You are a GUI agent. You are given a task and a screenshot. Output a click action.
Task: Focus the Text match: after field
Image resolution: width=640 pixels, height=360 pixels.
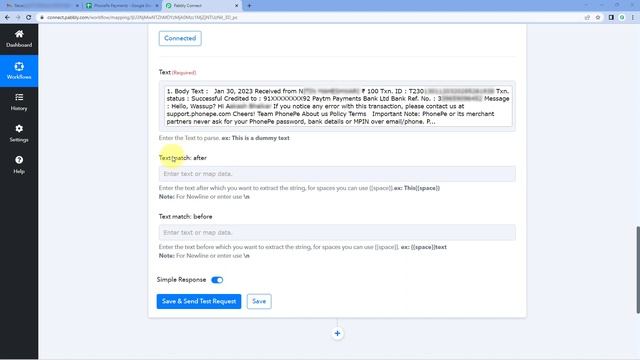(337, 174)
